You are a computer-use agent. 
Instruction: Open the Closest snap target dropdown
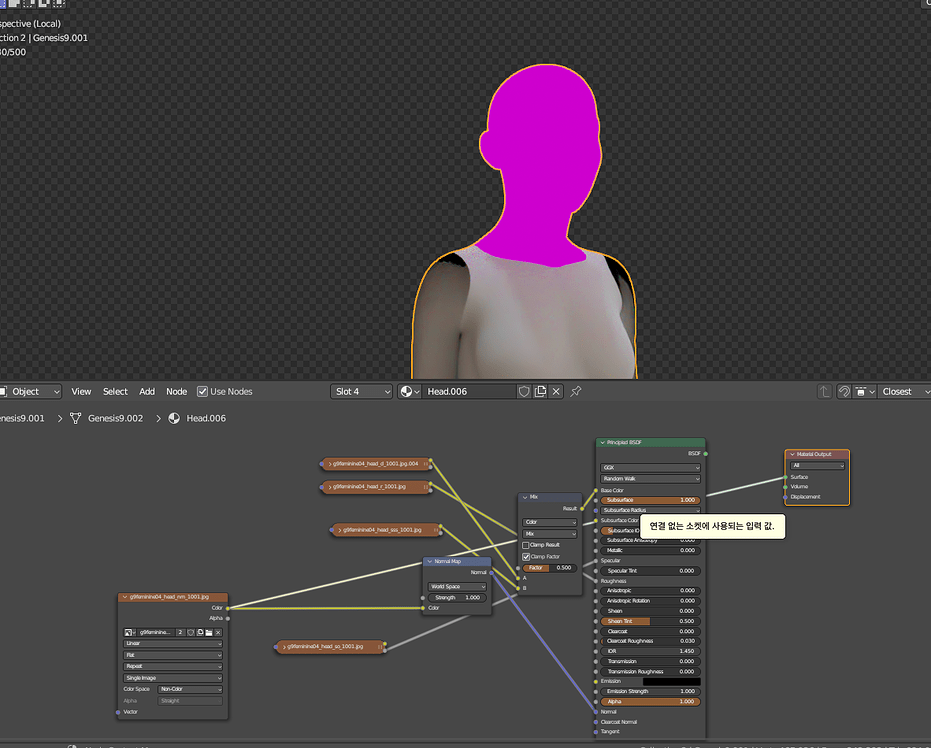coord(904,392)
